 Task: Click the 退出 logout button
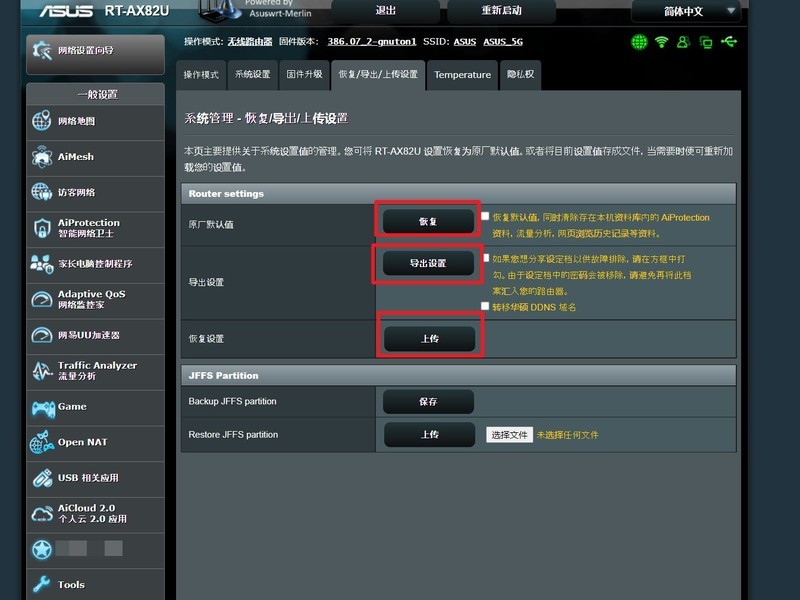[386, 11]
